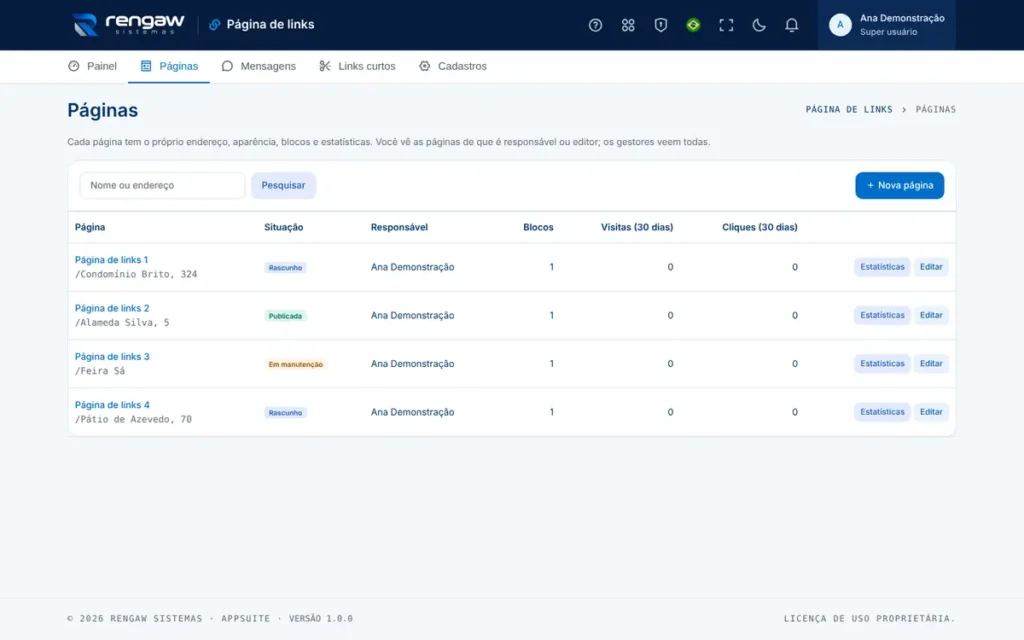This screenshot has width=1024, height=640.
Task: Go to the Painel tab
Action: pos(93,66)
